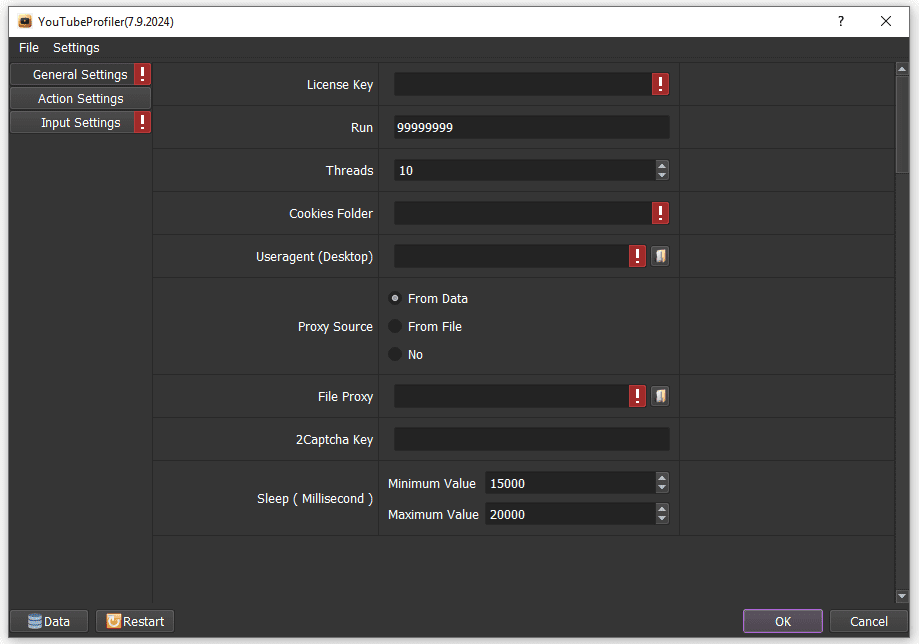
Task: Decrease the Sleep Minimum Value
Action: click(662, 488)
